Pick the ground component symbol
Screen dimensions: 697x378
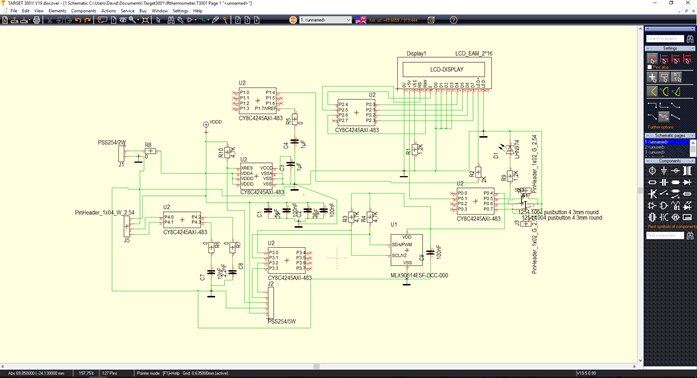pyautogui.click(x=664, y=171)
